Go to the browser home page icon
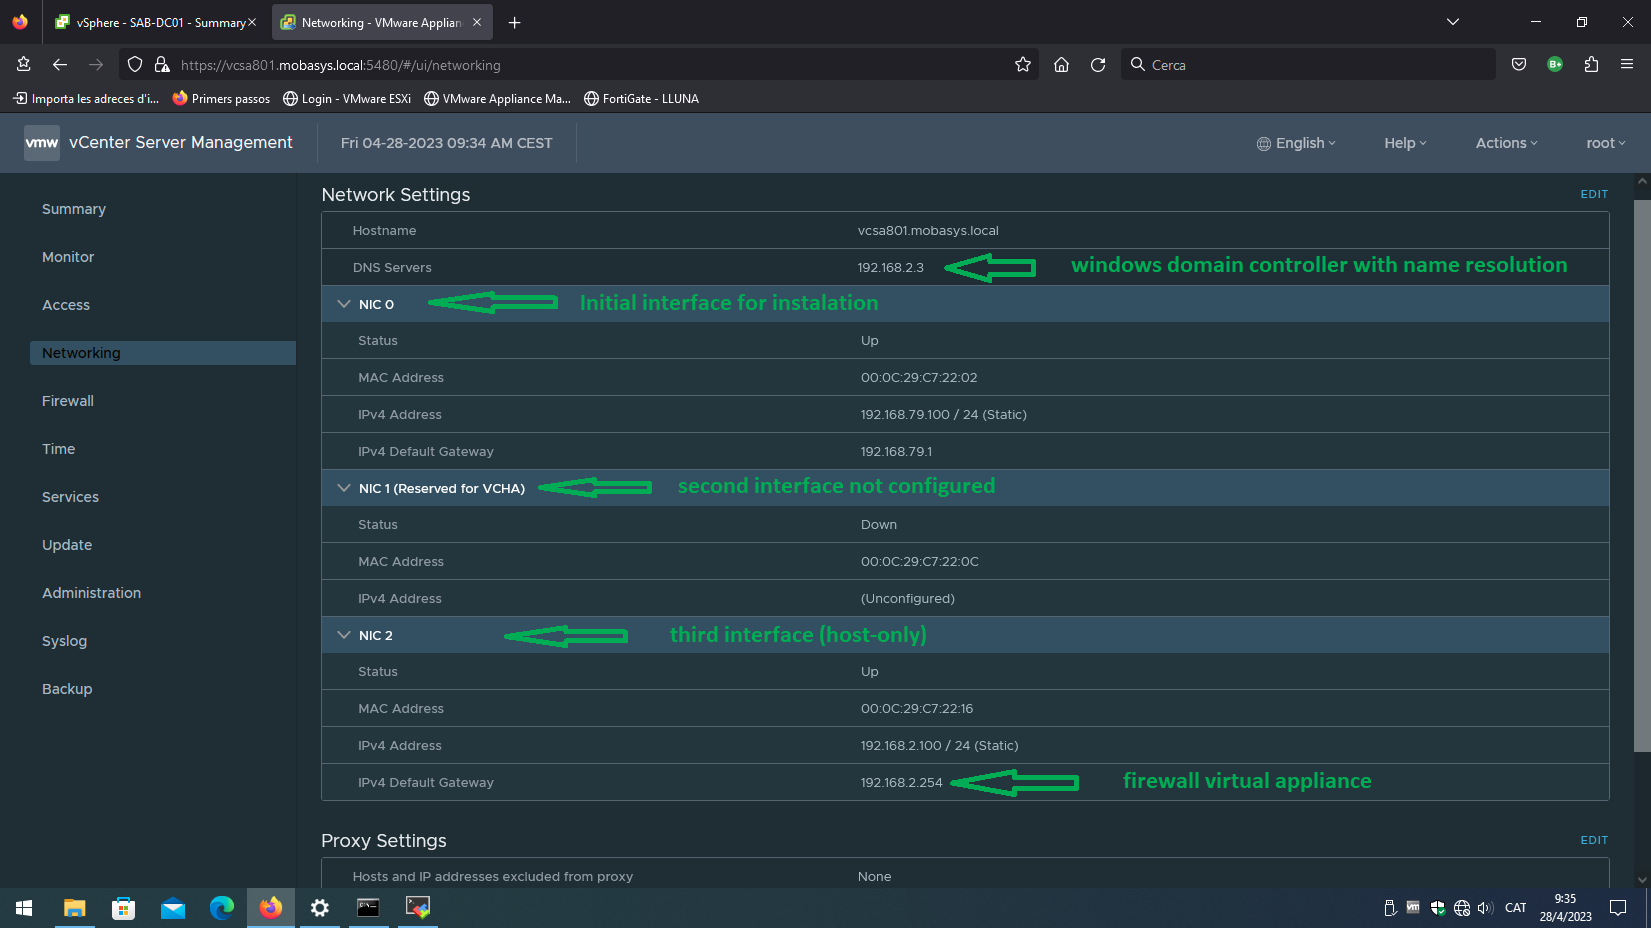Viewport: 1651px width, 928px height. (x=1061, y=65)
